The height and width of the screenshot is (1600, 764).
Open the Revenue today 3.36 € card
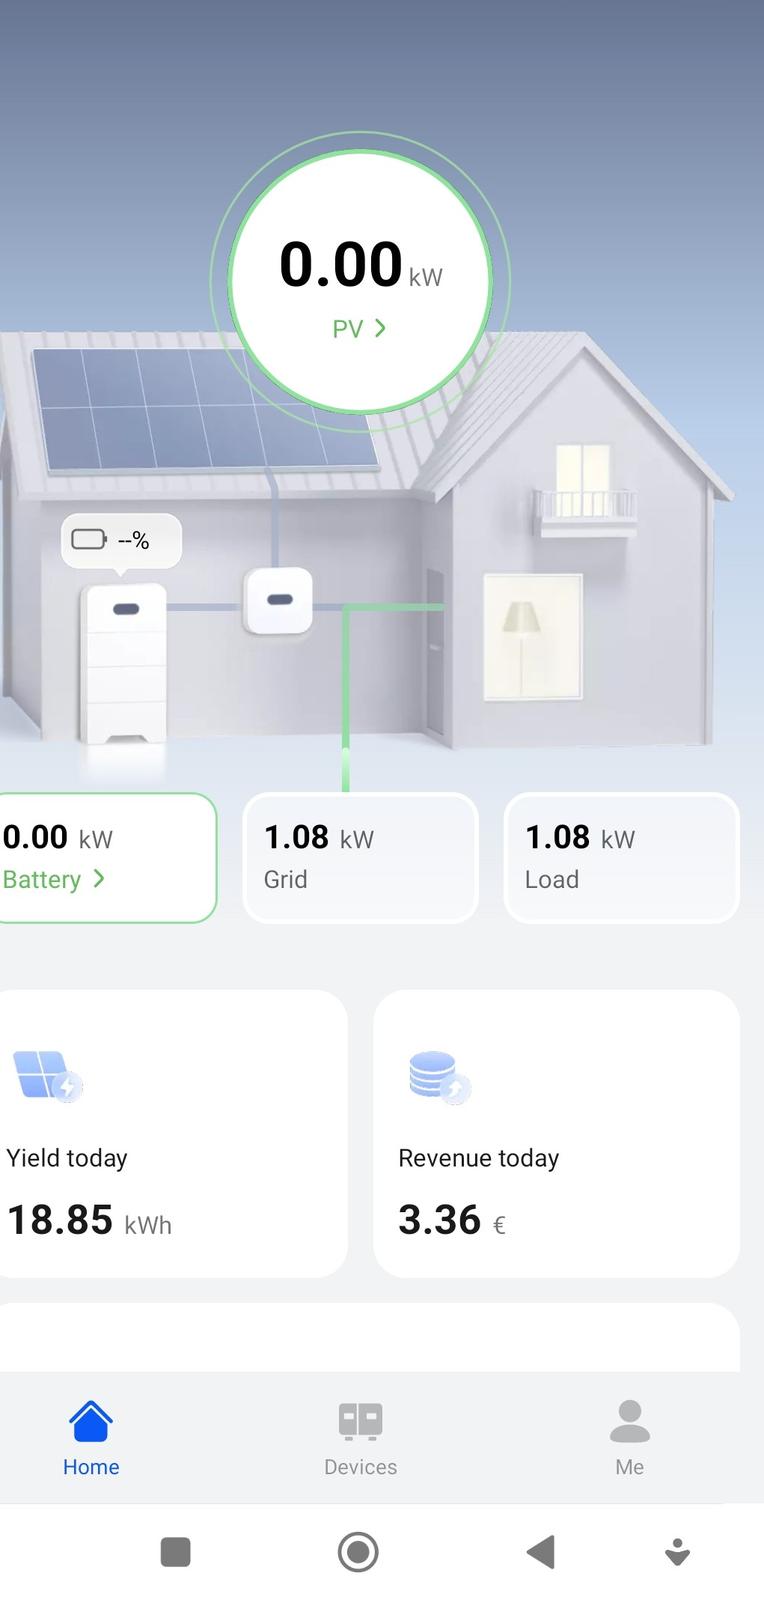coord(556,1133)
